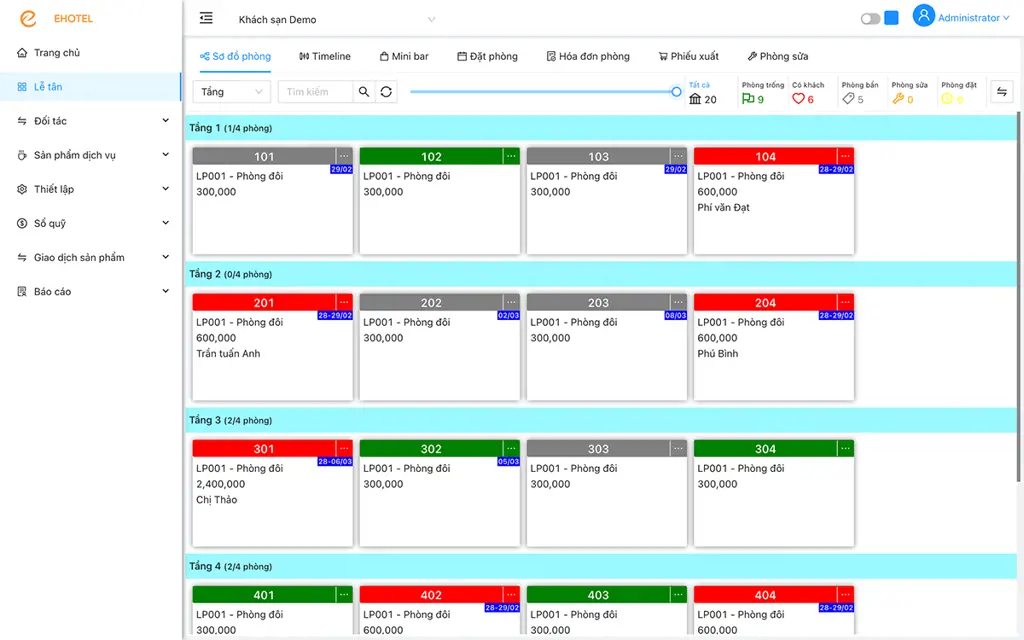This screenshot has width=1024, height=640.
Task: Open the more menu on room 403
Action: pos(679,595)
